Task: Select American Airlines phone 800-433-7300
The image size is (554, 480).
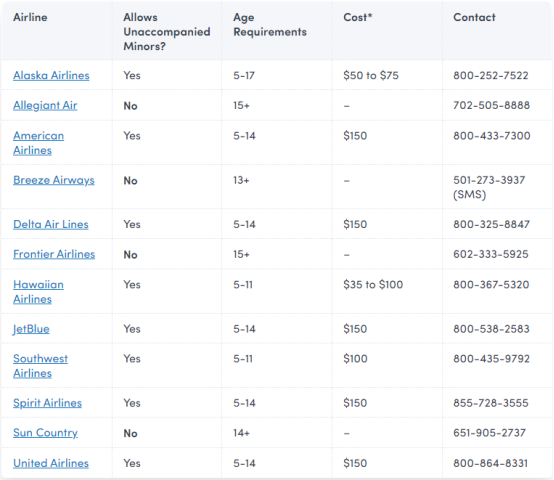Action: click(492, 136)
